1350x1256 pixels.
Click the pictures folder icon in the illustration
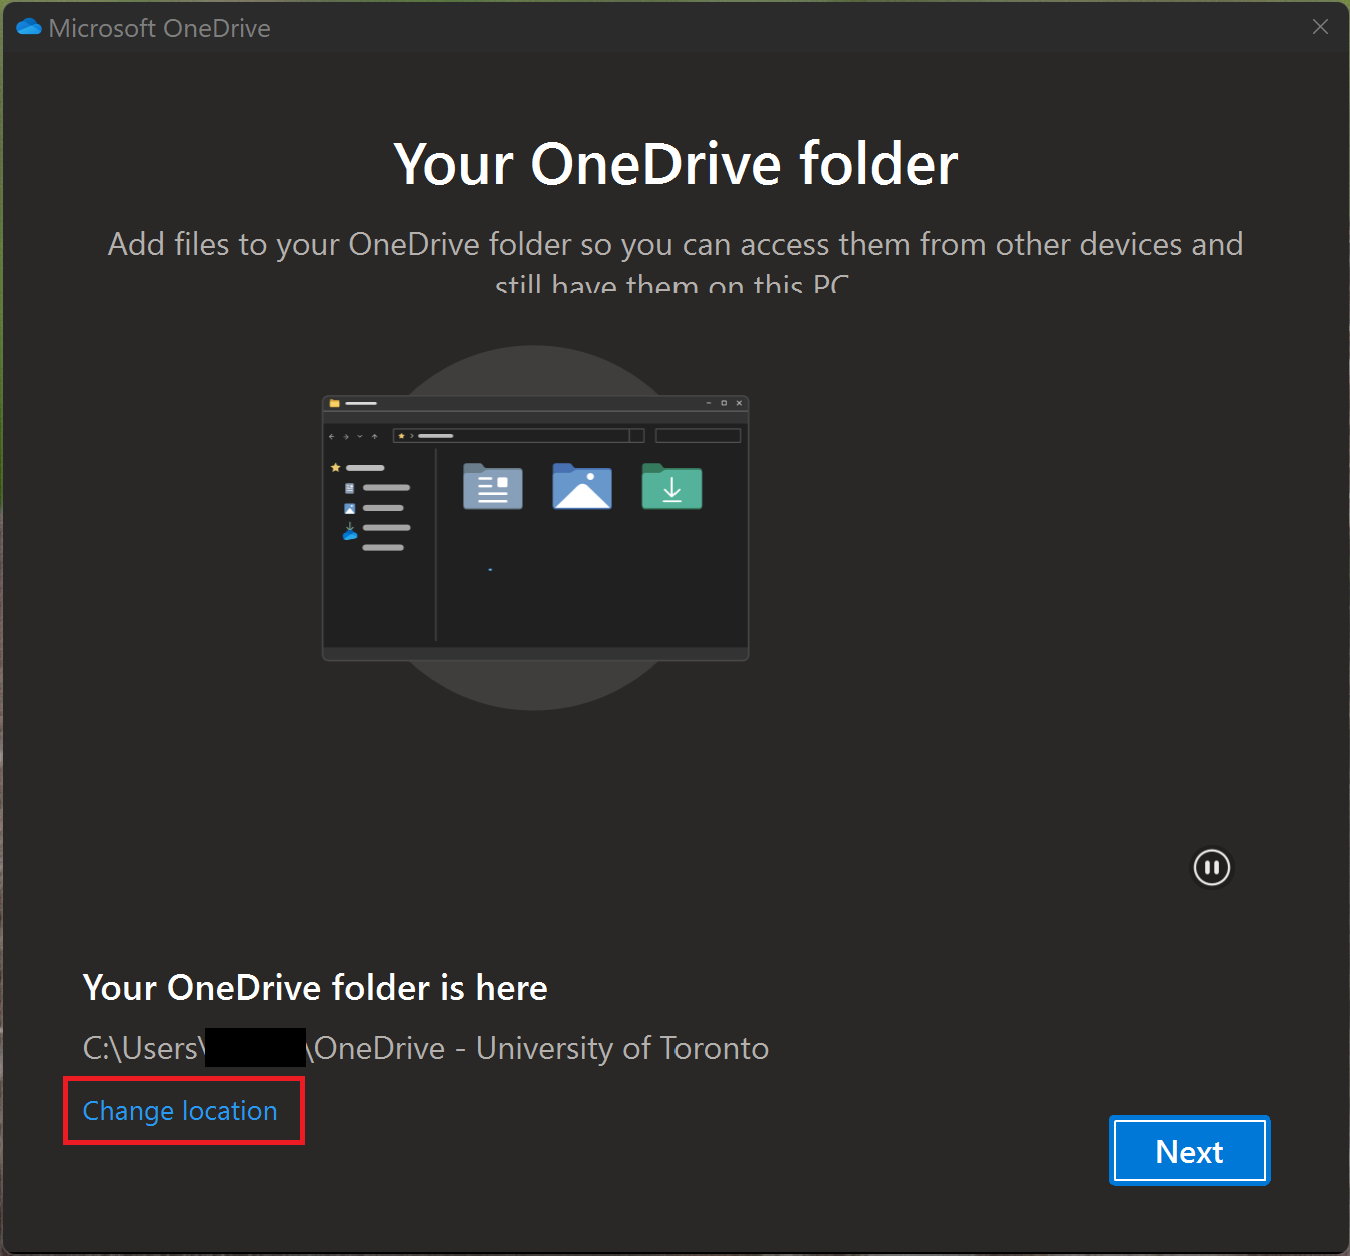[582, 486]
